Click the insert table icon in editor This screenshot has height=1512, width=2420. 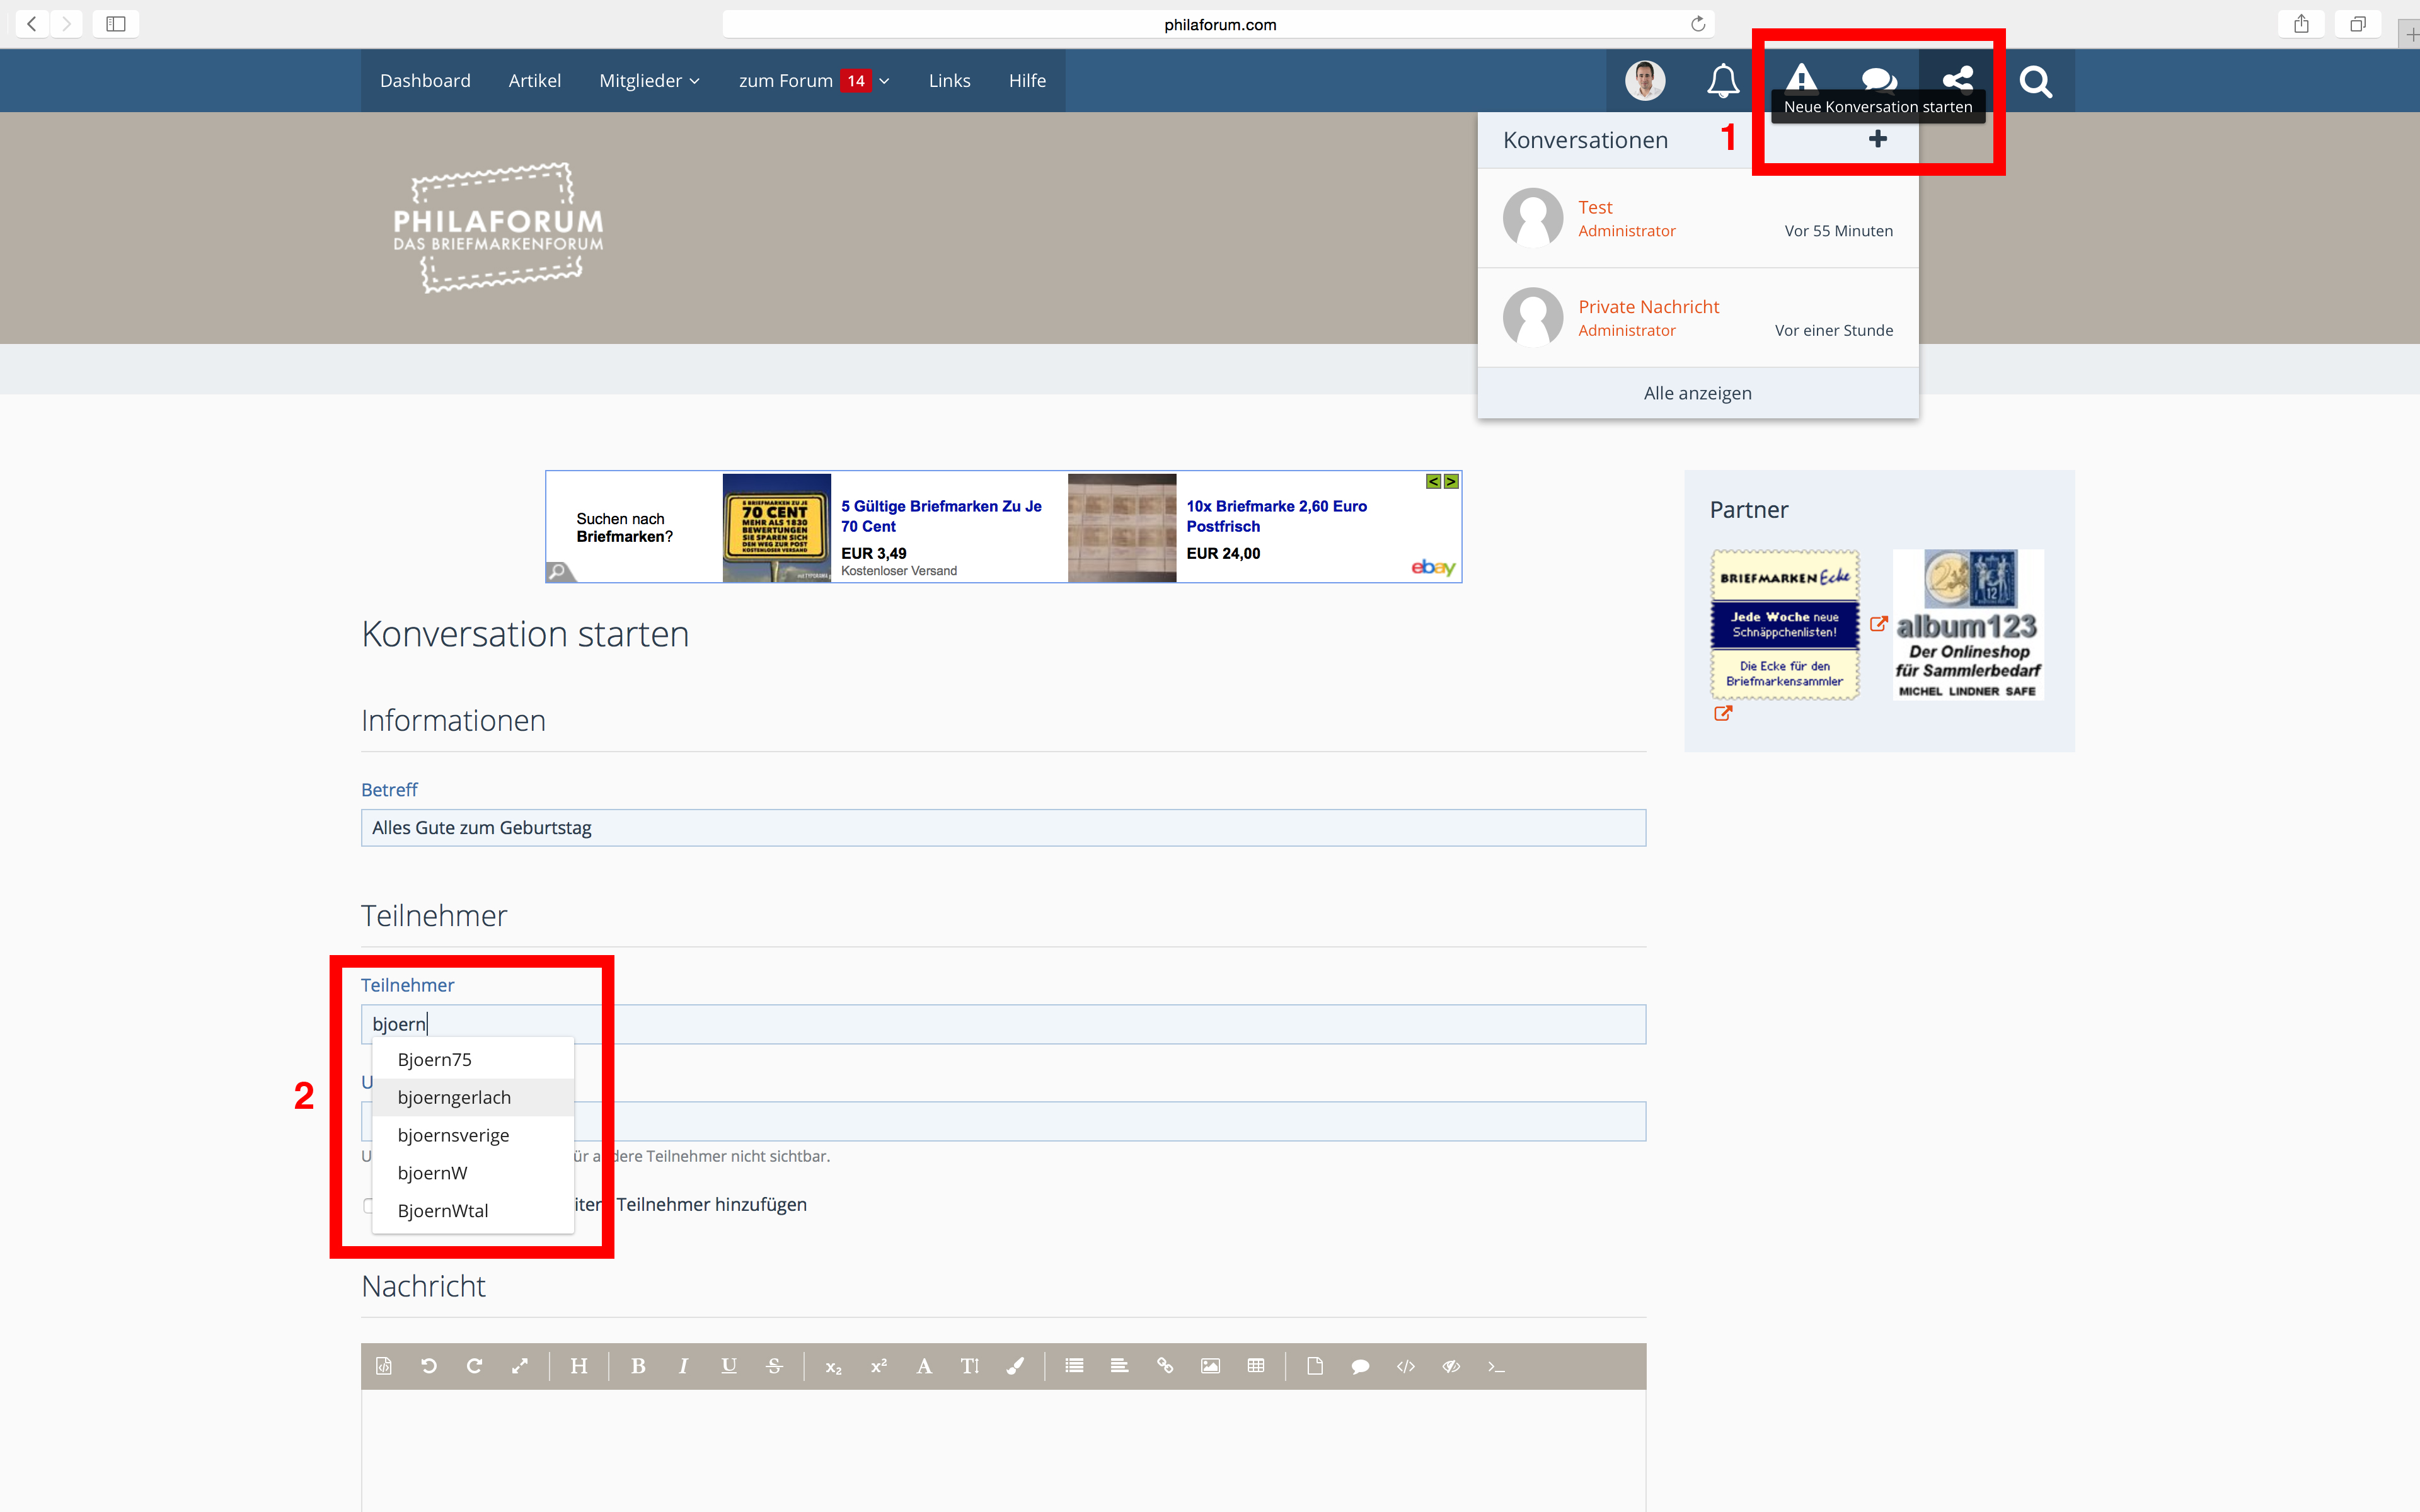point(1256,1366)
